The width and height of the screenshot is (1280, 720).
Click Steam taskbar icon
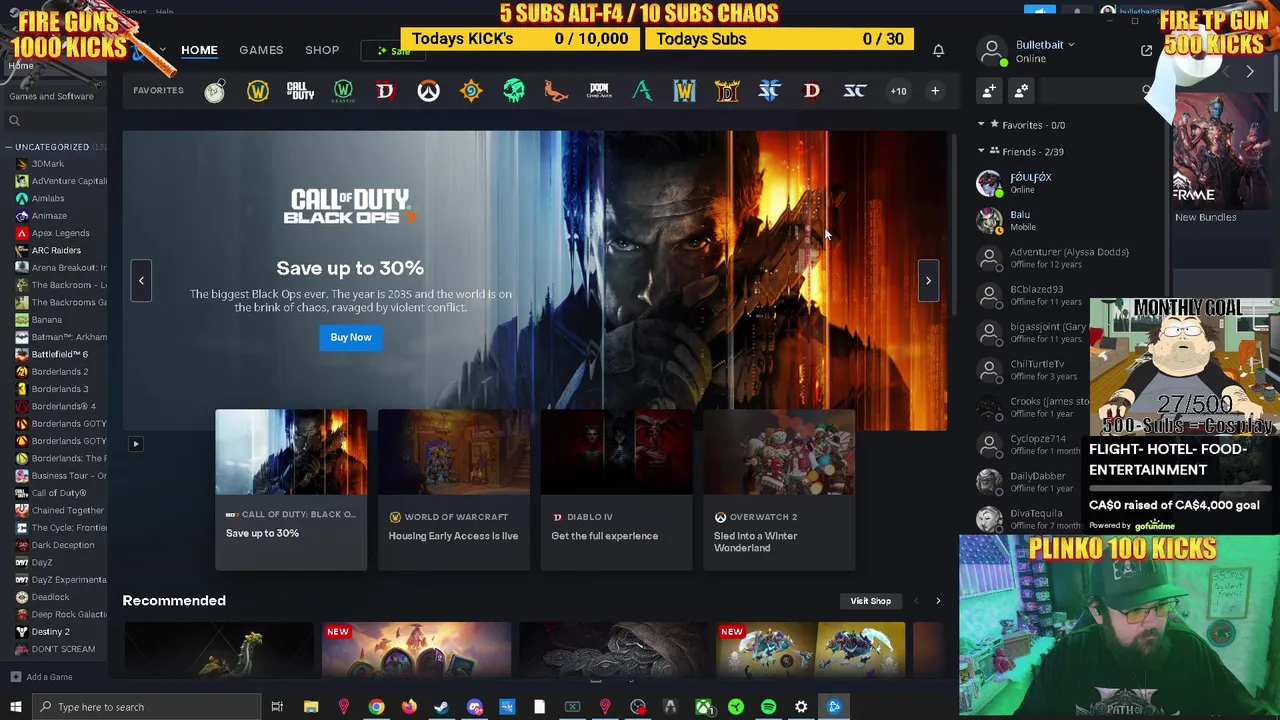tap(441, 707)
